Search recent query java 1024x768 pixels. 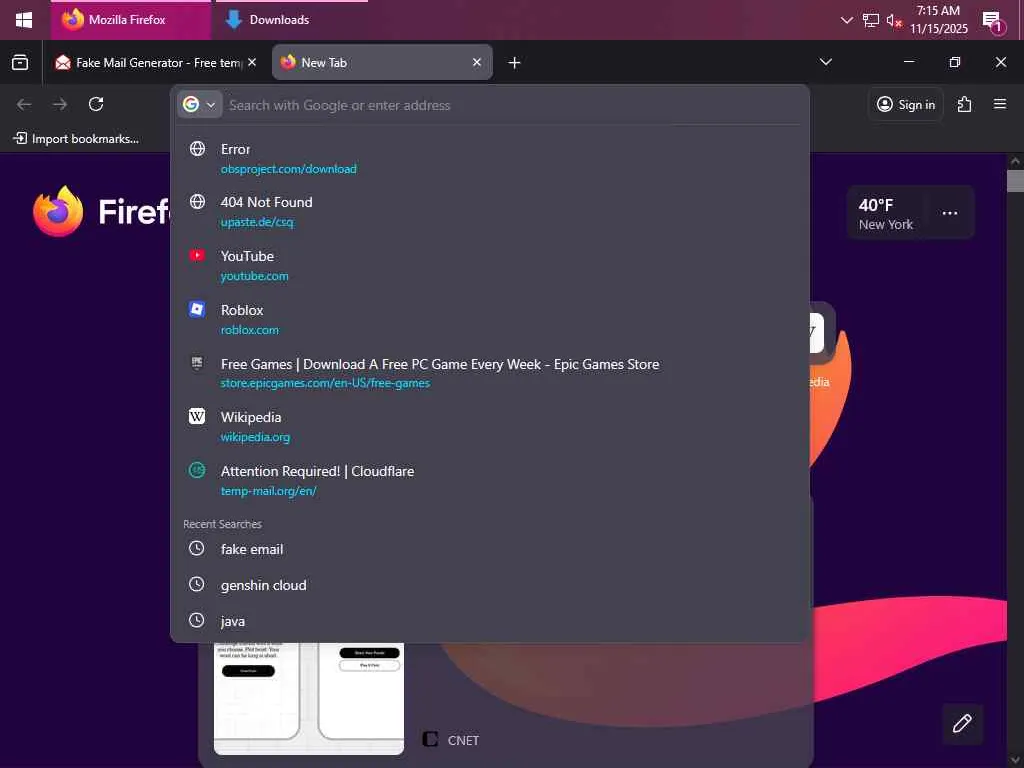490,621
